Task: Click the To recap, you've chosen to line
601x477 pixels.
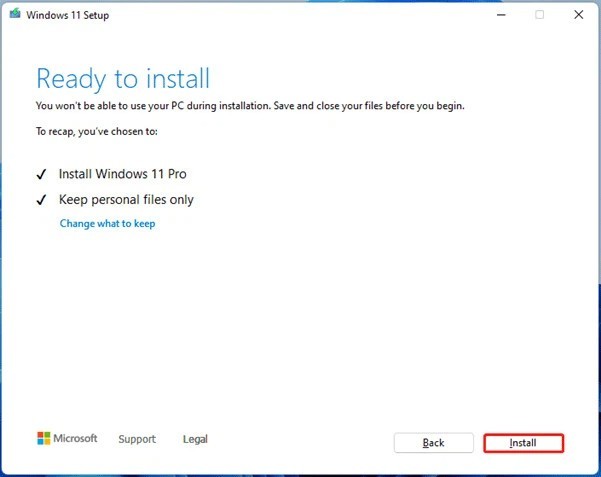Action: [96, 131]
